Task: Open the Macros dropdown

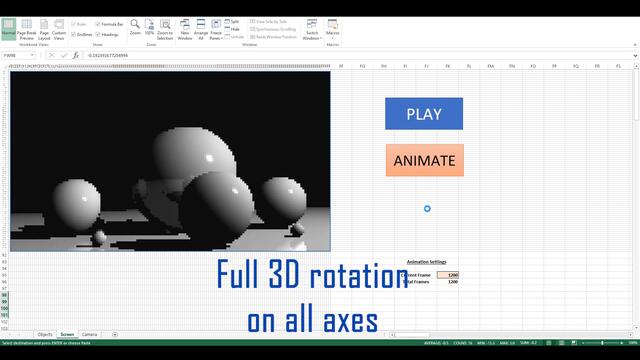Action: click(333, 29)
